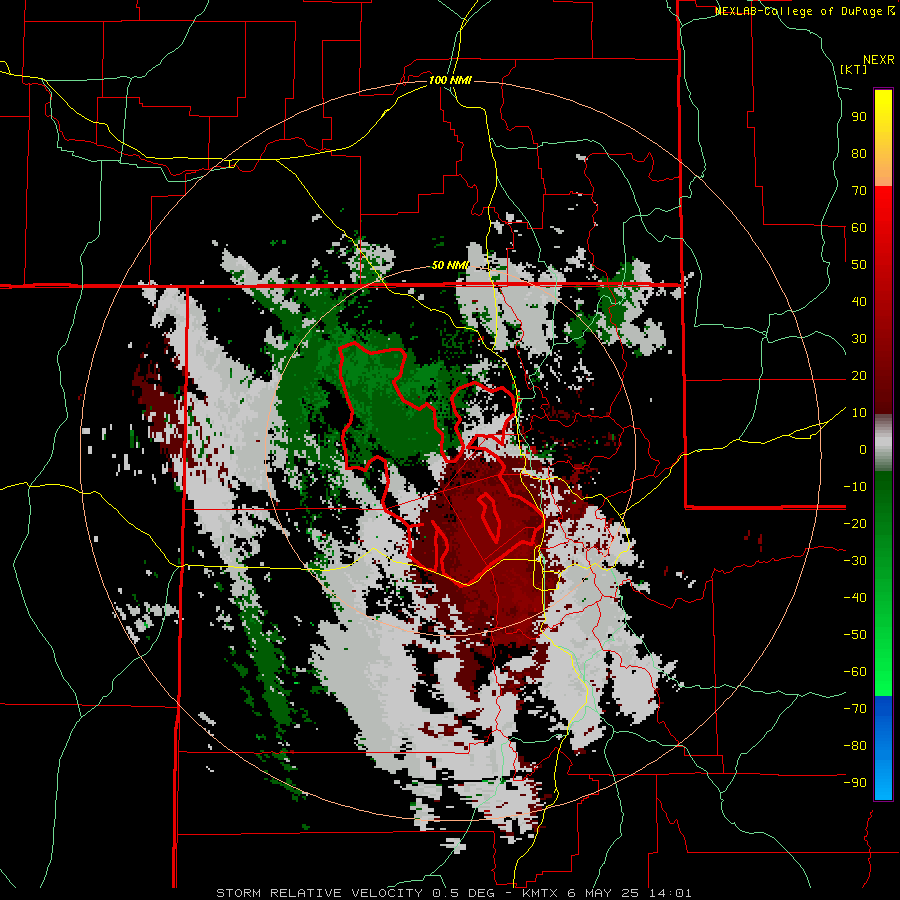
Task: Click the -10 value on the velocity scale
Action: tap(855, 487)
